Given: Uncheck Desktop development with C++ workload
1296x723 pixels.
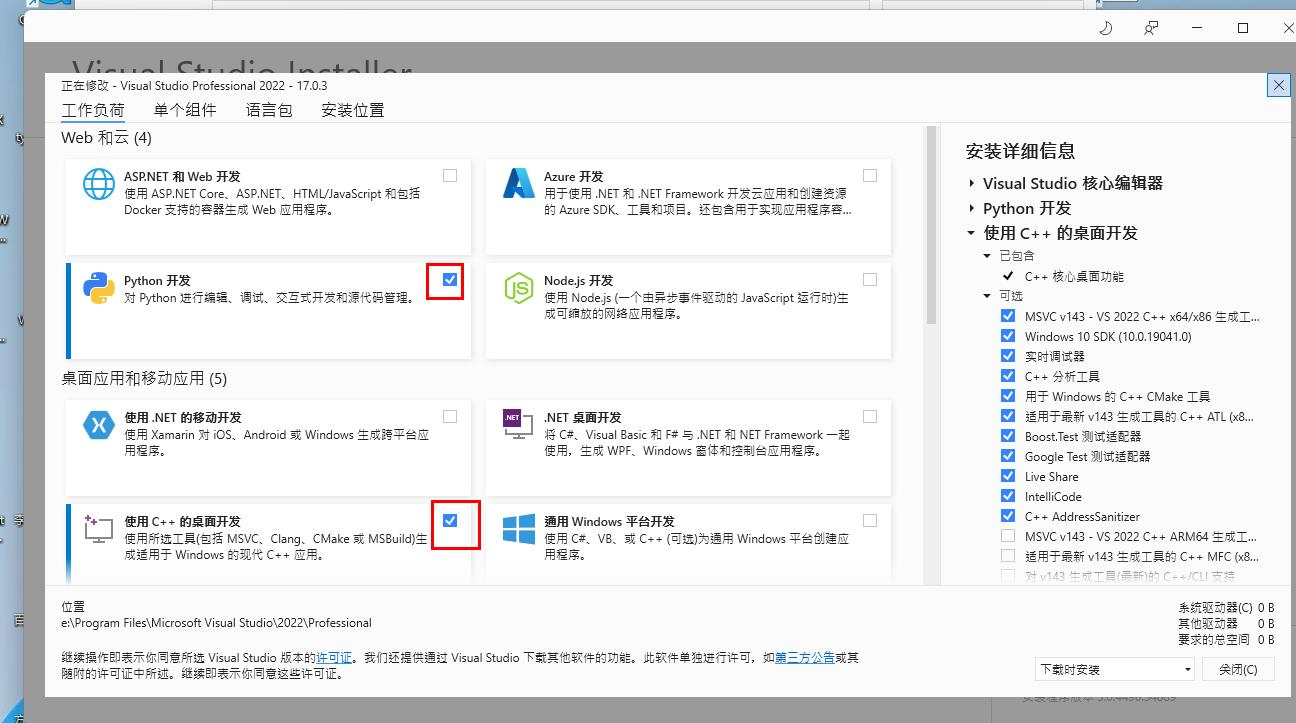Looking at the screenshot, I should [x=450, y=520].
